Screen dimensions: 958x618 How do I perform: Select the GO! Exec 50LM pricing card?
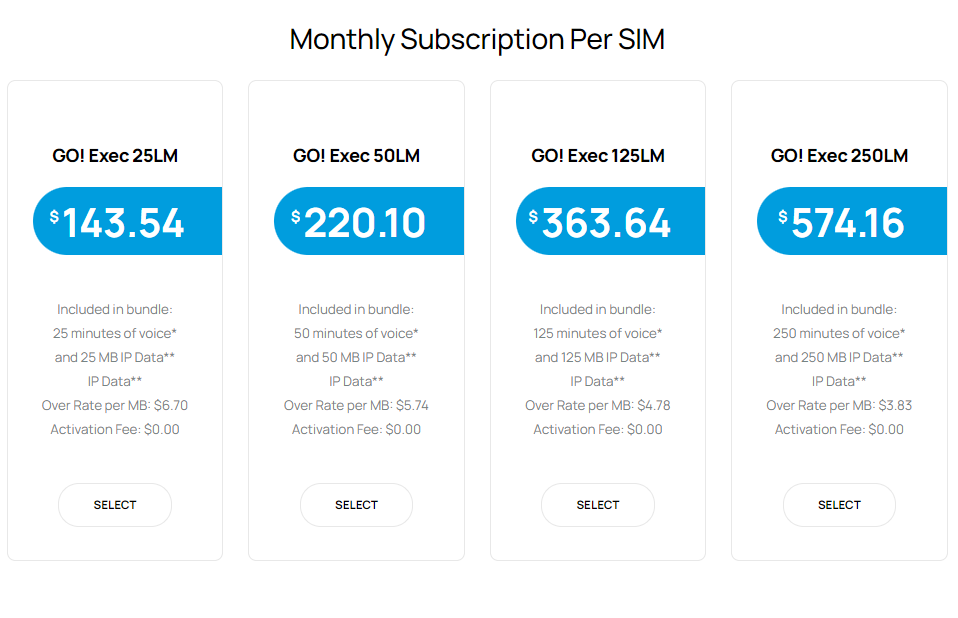[x=356, y=320]
